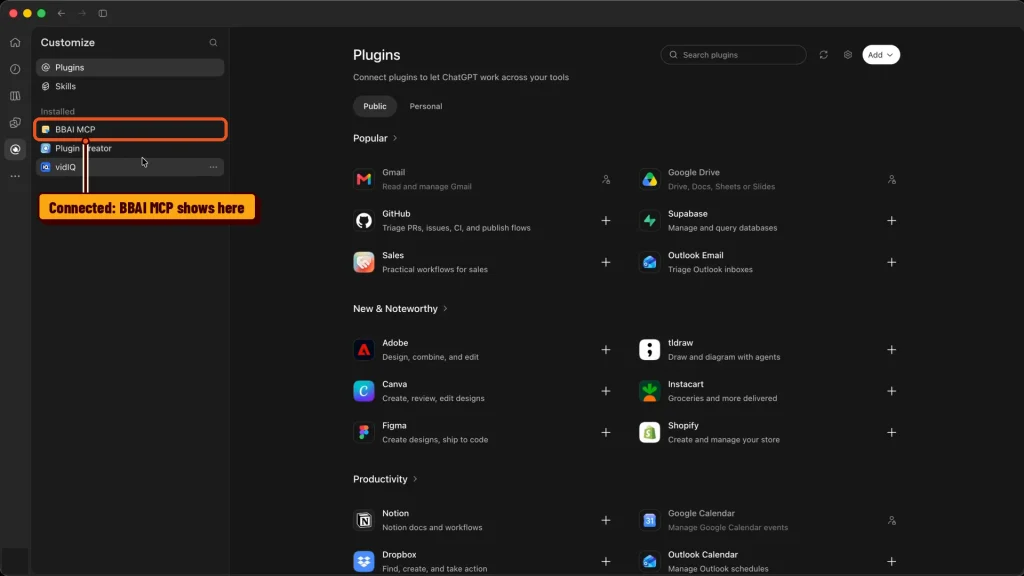Open the Home icon in left rail
Viewport: 1024px width, 576px height.
[15, 42]
